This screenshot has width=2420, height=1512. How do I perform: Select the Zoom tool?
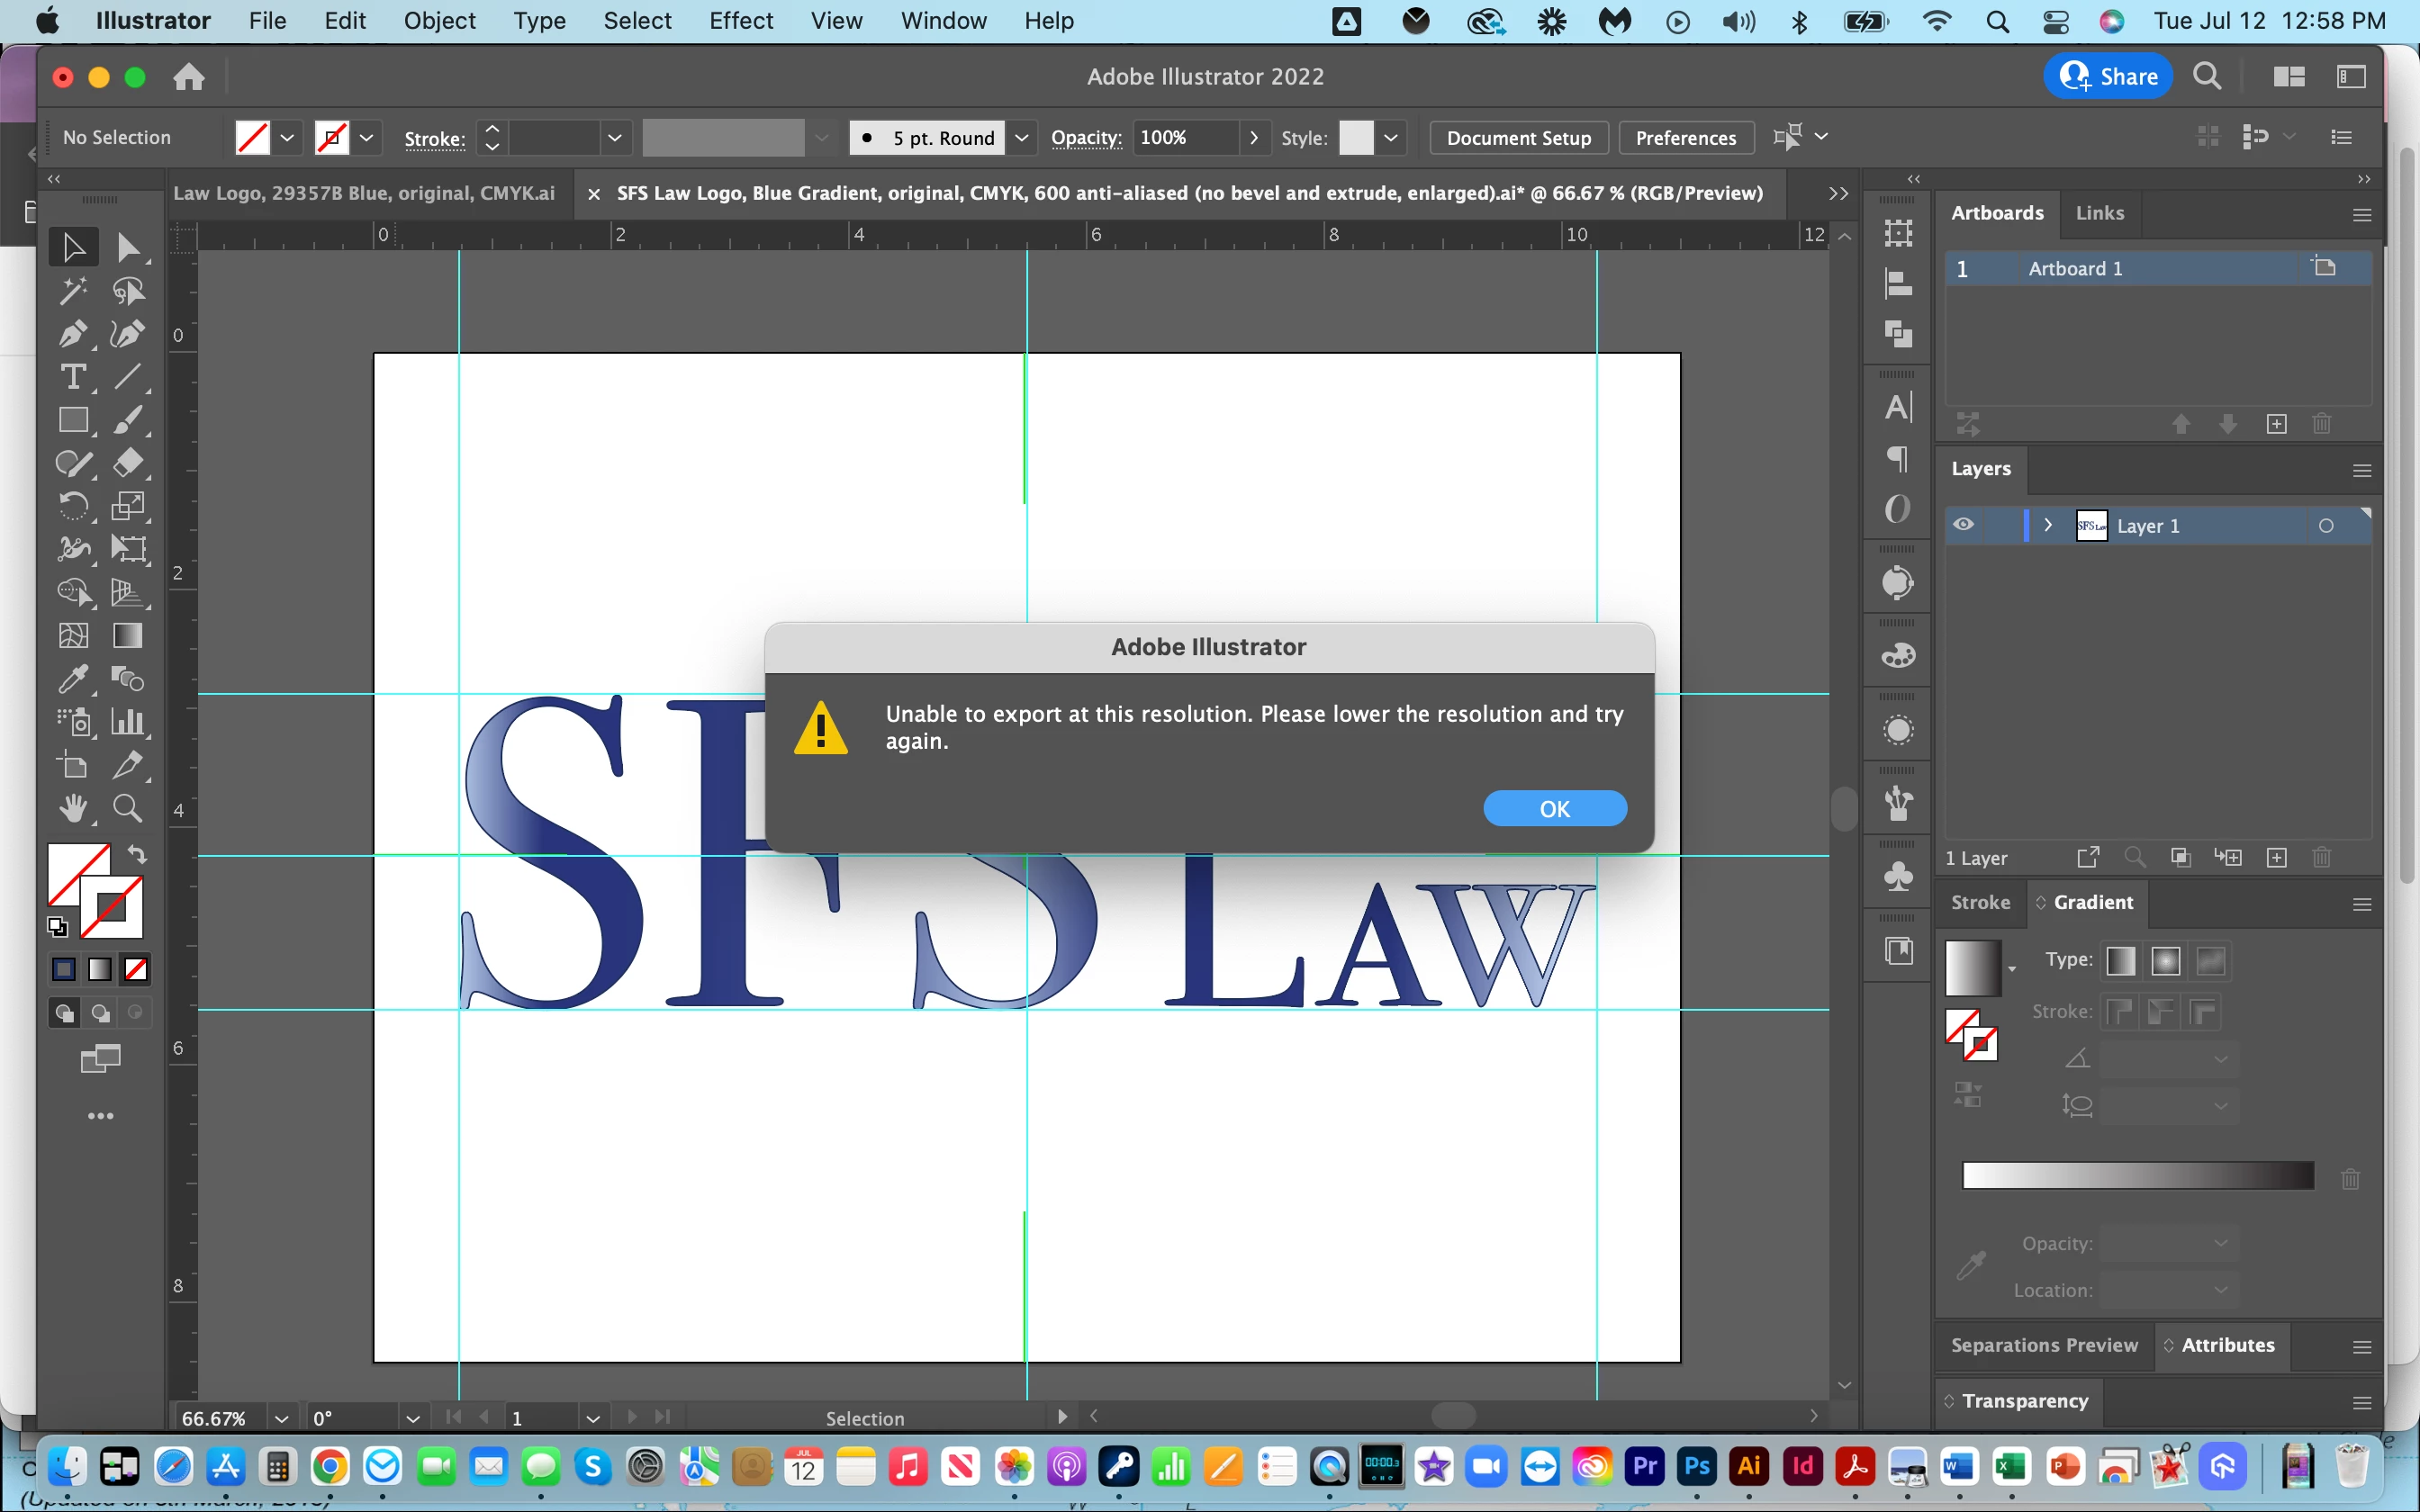pyautogui.click(x=127, y=808)
